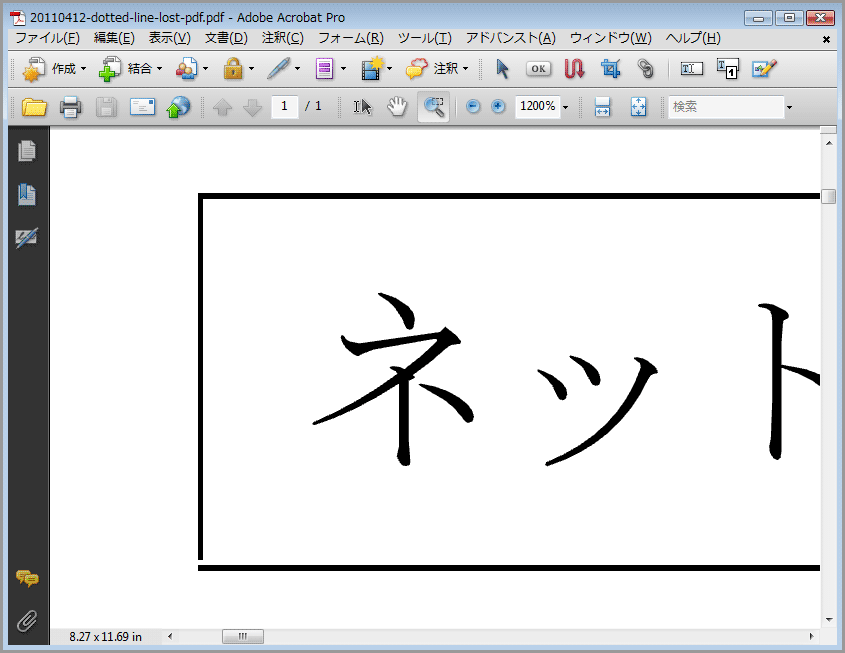Open the 編集(E) menu
Image resolution: width=845 pixels, height=653 pixels.
(x=114, y=38)
